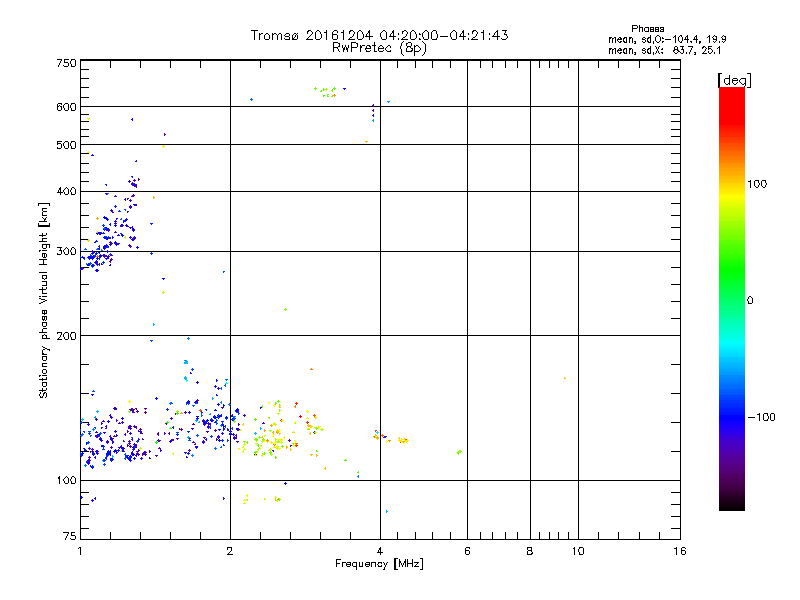Click the 'RwPretec (8p)' subtitle

pyautogui.click(x=379, y=48)
